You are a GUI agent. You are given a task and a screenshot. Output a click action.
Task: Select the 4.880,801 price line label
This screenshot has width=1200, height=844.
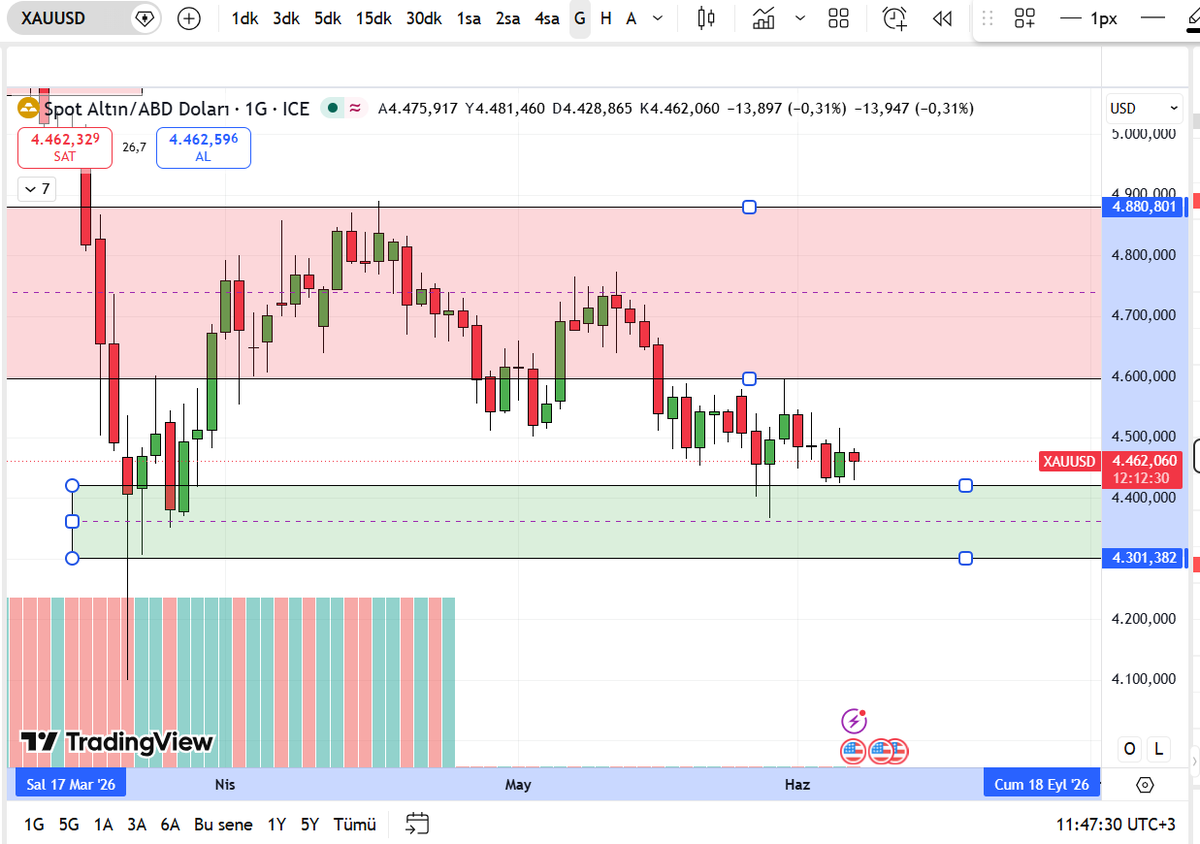[1143, 207]
